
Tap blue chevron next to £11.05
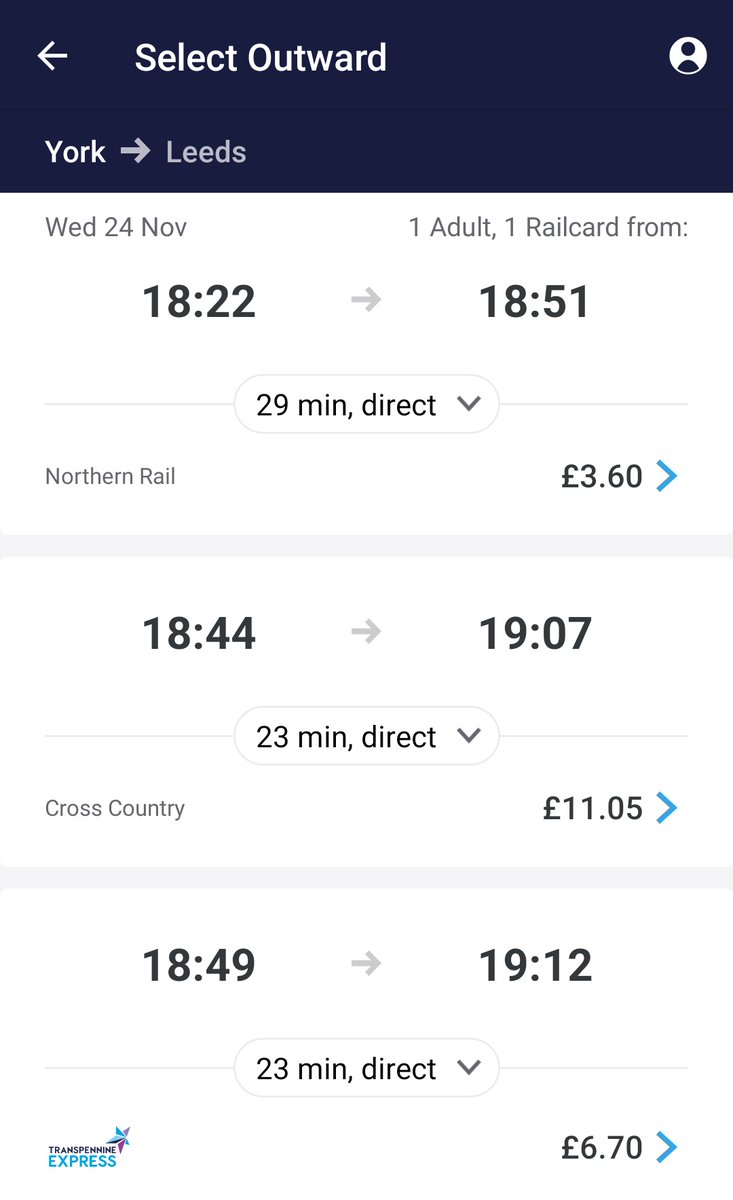tap(667, 808)
